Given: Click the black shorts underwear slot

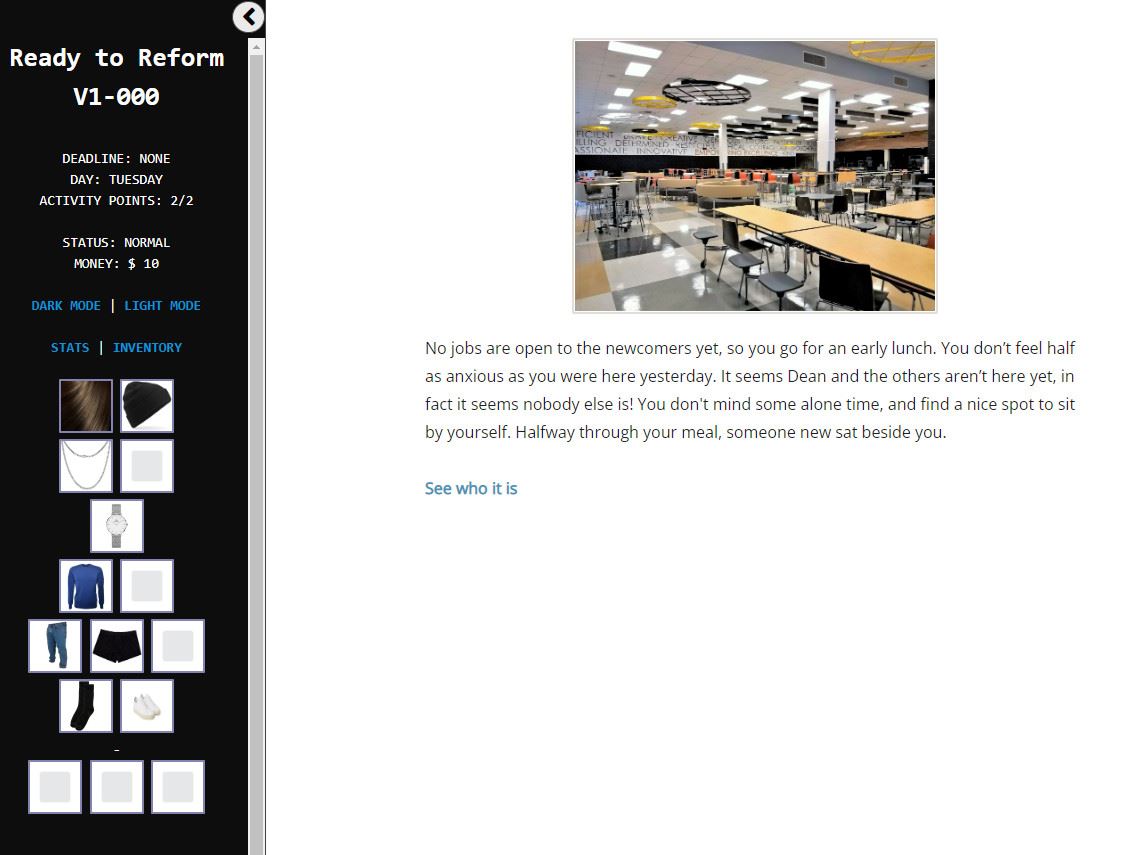Looking at the screenshot, I should (117, 646).
